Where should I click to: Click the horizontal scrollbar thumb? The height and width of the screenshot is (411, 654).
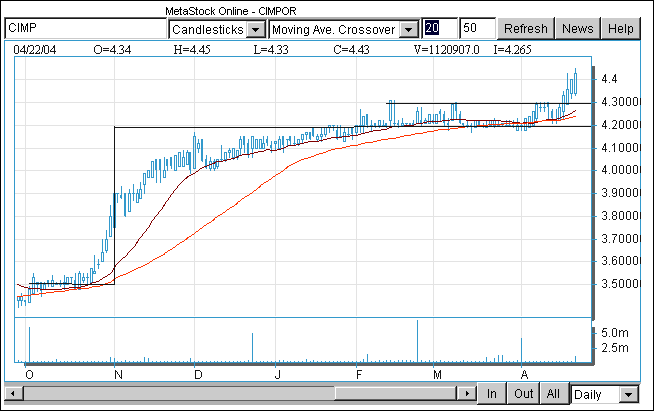179,393
